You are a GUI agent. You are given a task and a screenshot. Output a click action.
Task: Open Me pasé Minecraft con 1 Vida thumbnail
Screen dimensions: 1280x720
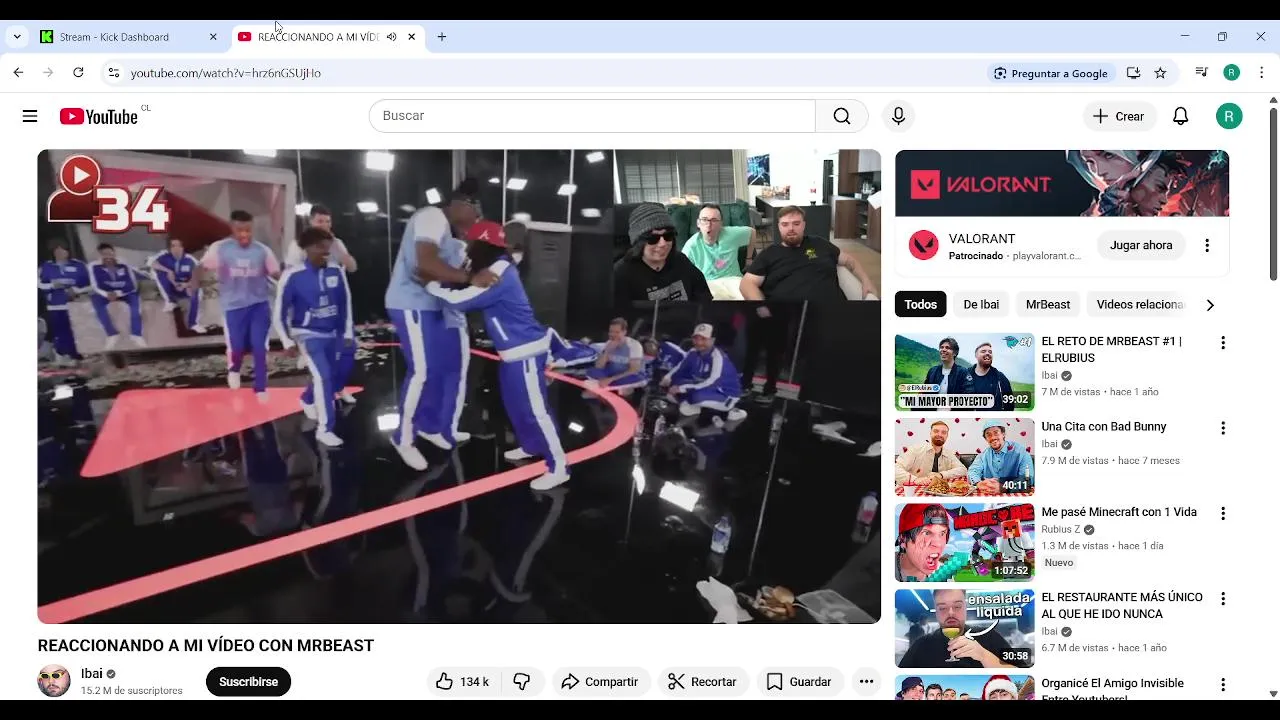click(x=964, y=542)
